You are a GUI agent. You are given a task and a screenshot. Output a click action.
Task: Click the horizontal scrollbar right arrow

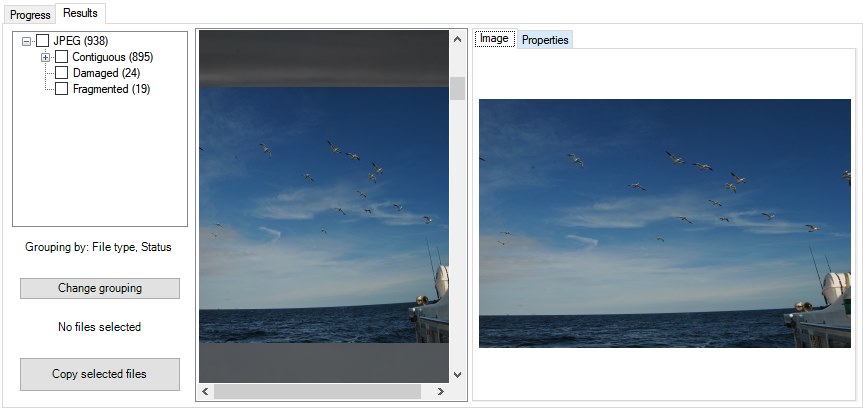(440, 391)
